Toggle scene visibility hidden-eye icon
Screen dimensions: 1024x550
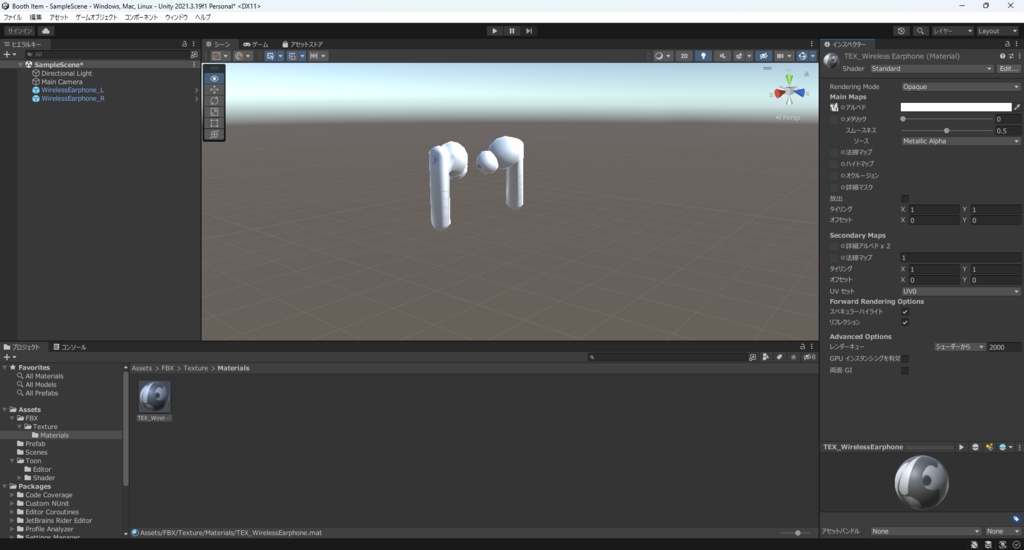(x=763, y=56)
